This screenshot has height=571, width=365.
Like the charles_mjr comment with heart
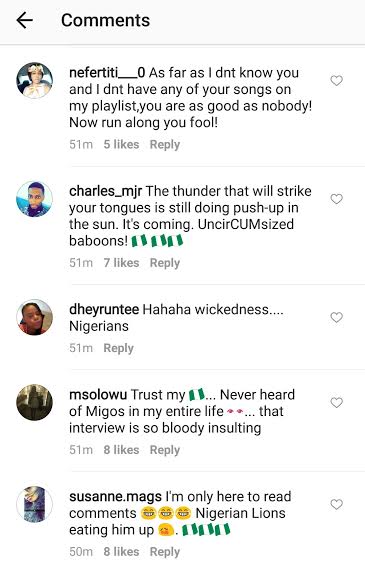(336, 199)
